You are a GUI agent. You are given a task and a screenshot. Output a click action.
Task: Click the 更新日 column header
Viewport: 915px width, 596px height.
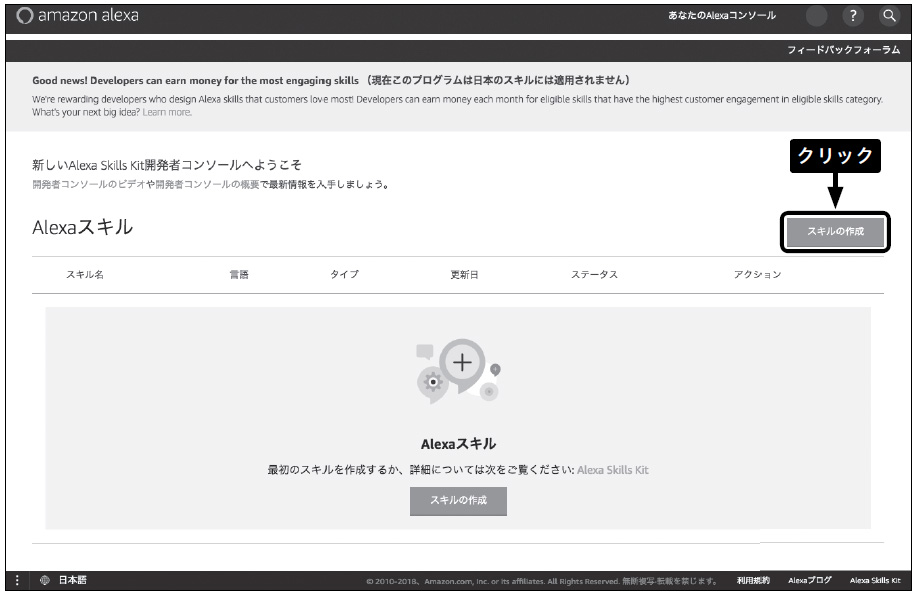tap(464, 274)
